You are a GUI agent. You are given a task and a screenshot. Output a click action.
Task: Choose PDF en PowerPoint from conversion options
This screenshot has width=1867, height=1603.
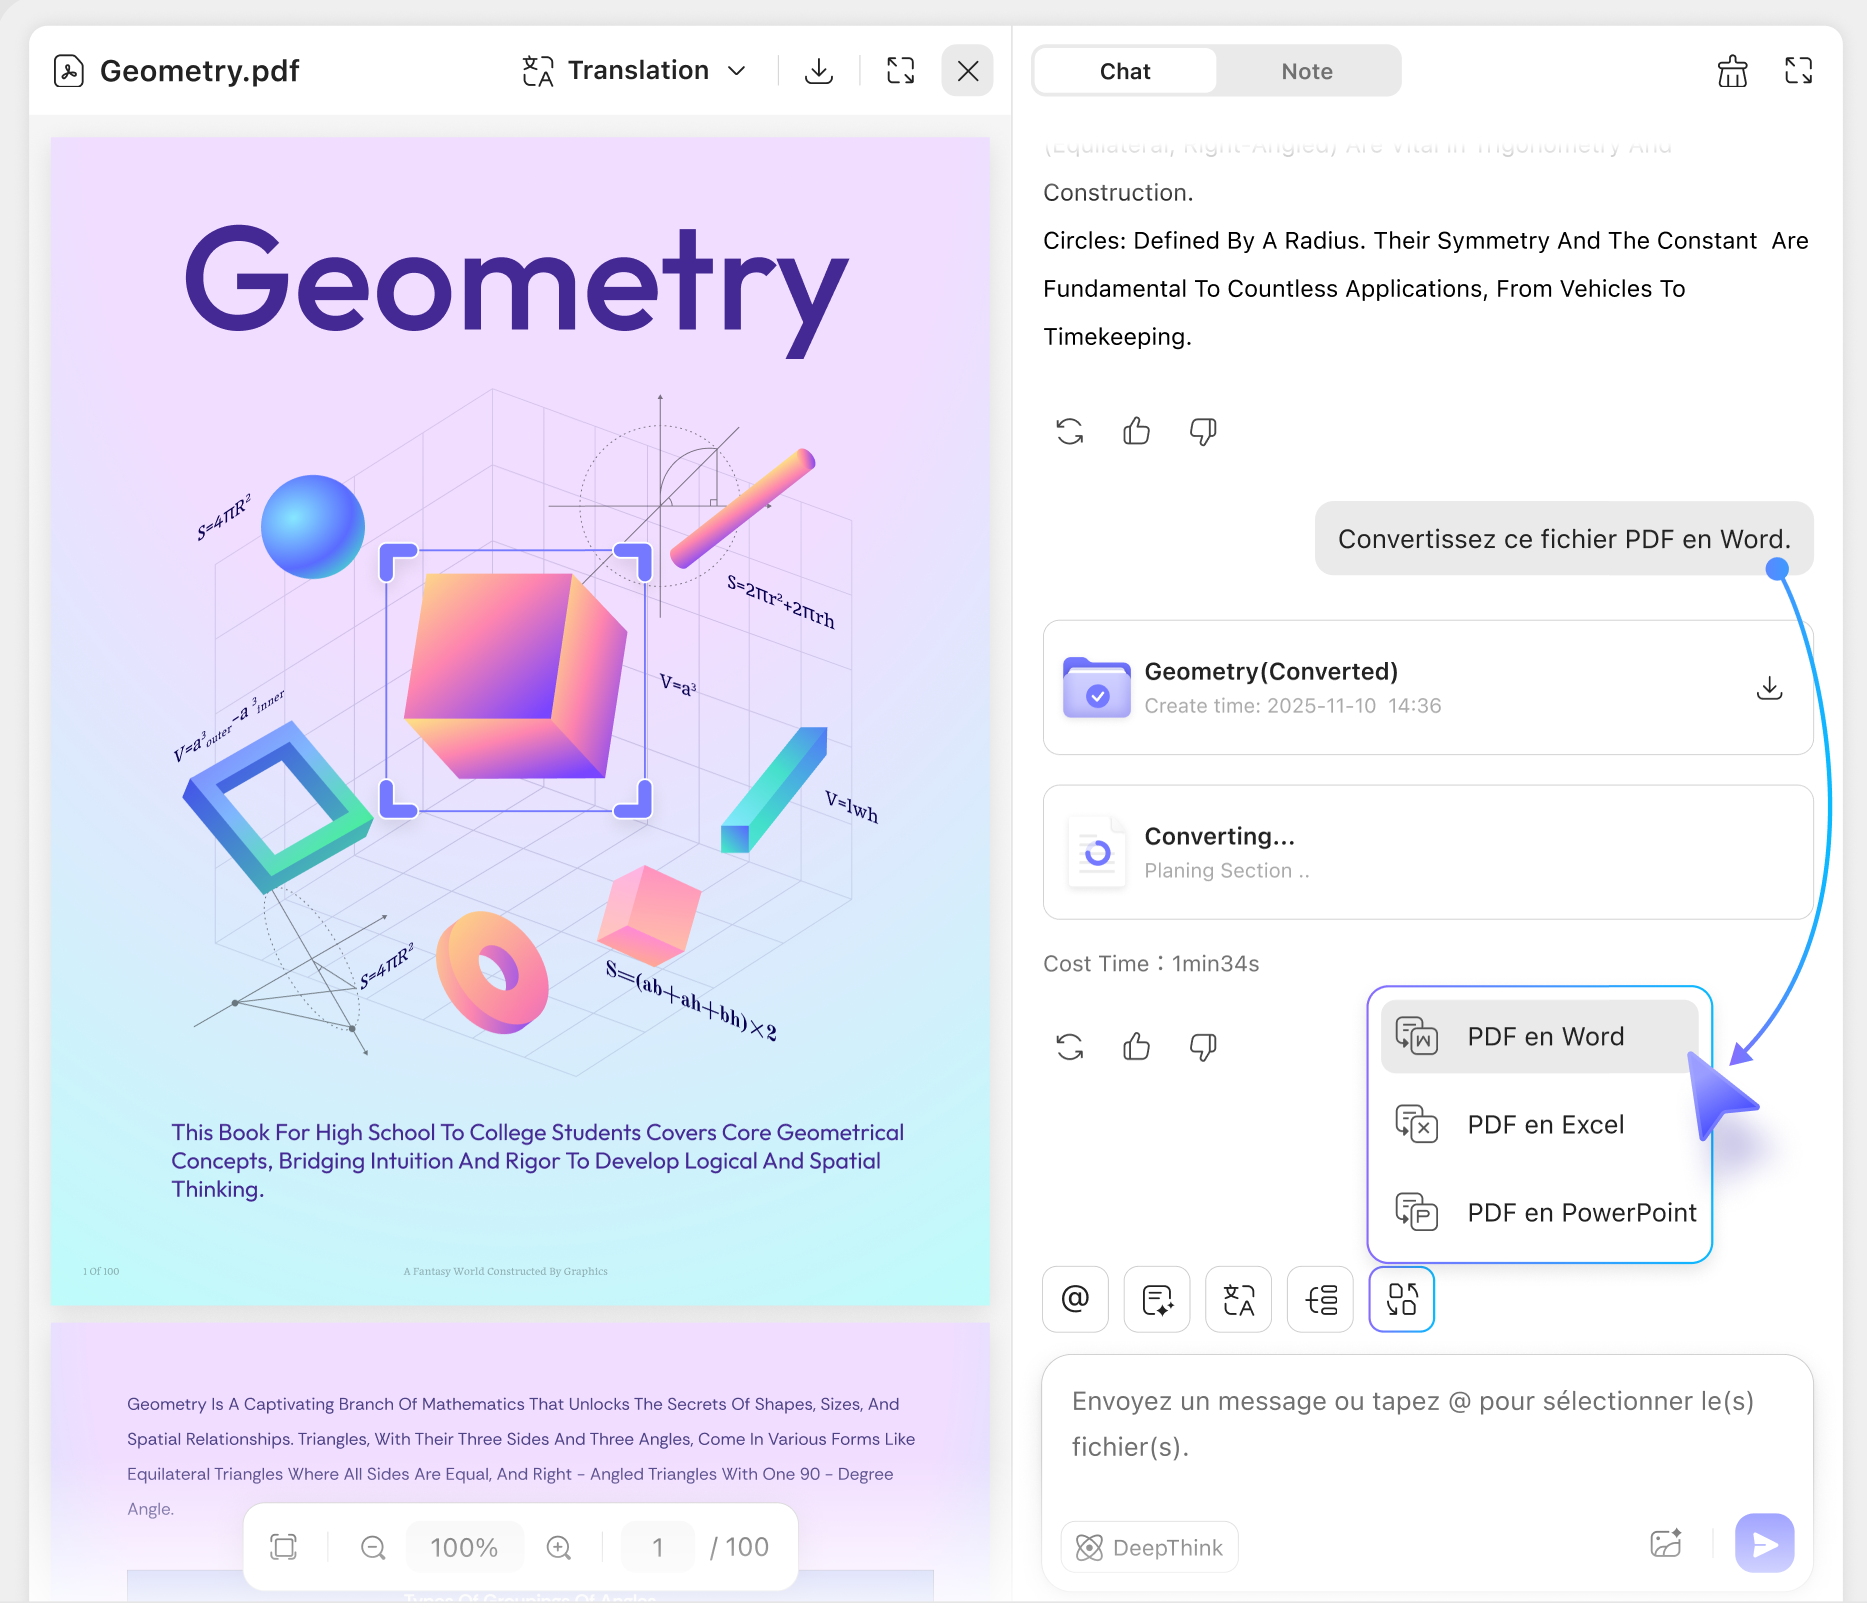tap(1581, 1212)
